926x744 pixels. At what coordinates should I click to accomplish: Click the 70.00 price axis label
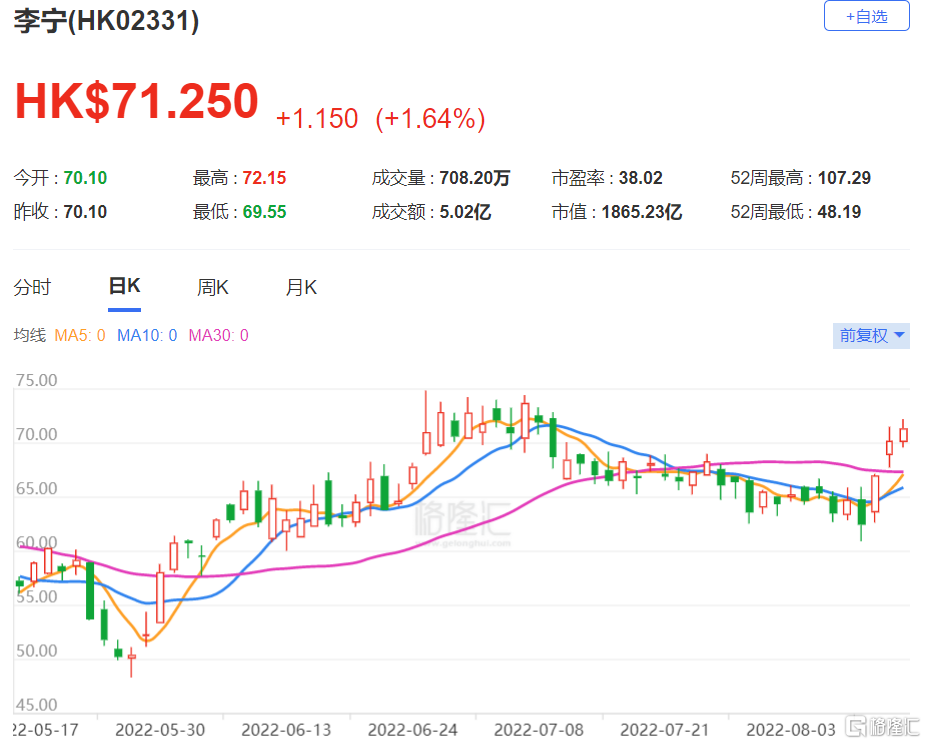37,434
